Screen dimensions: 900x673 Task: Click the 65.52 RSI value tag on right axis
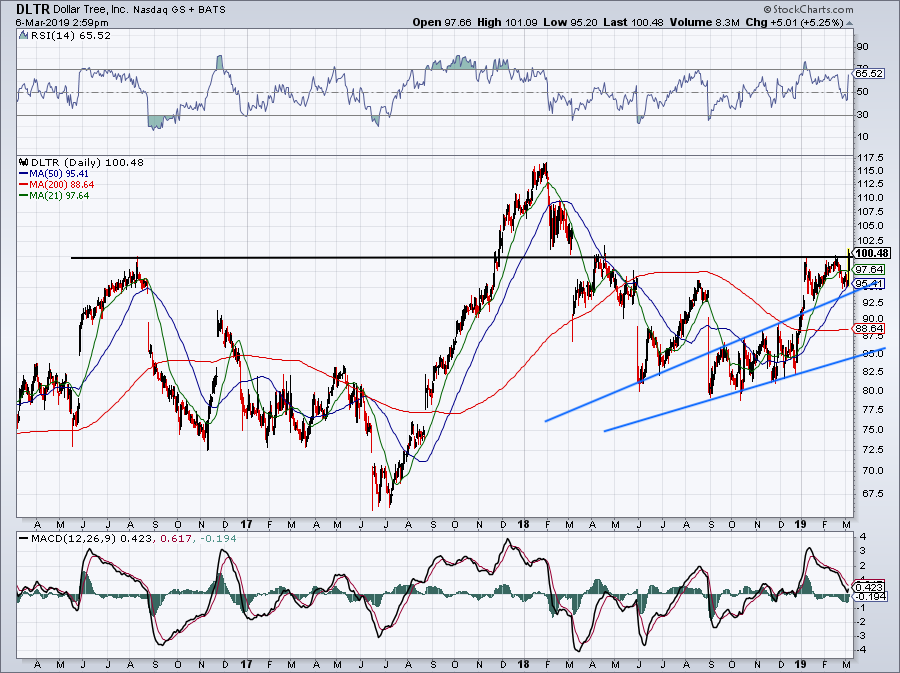pos(869,73)
